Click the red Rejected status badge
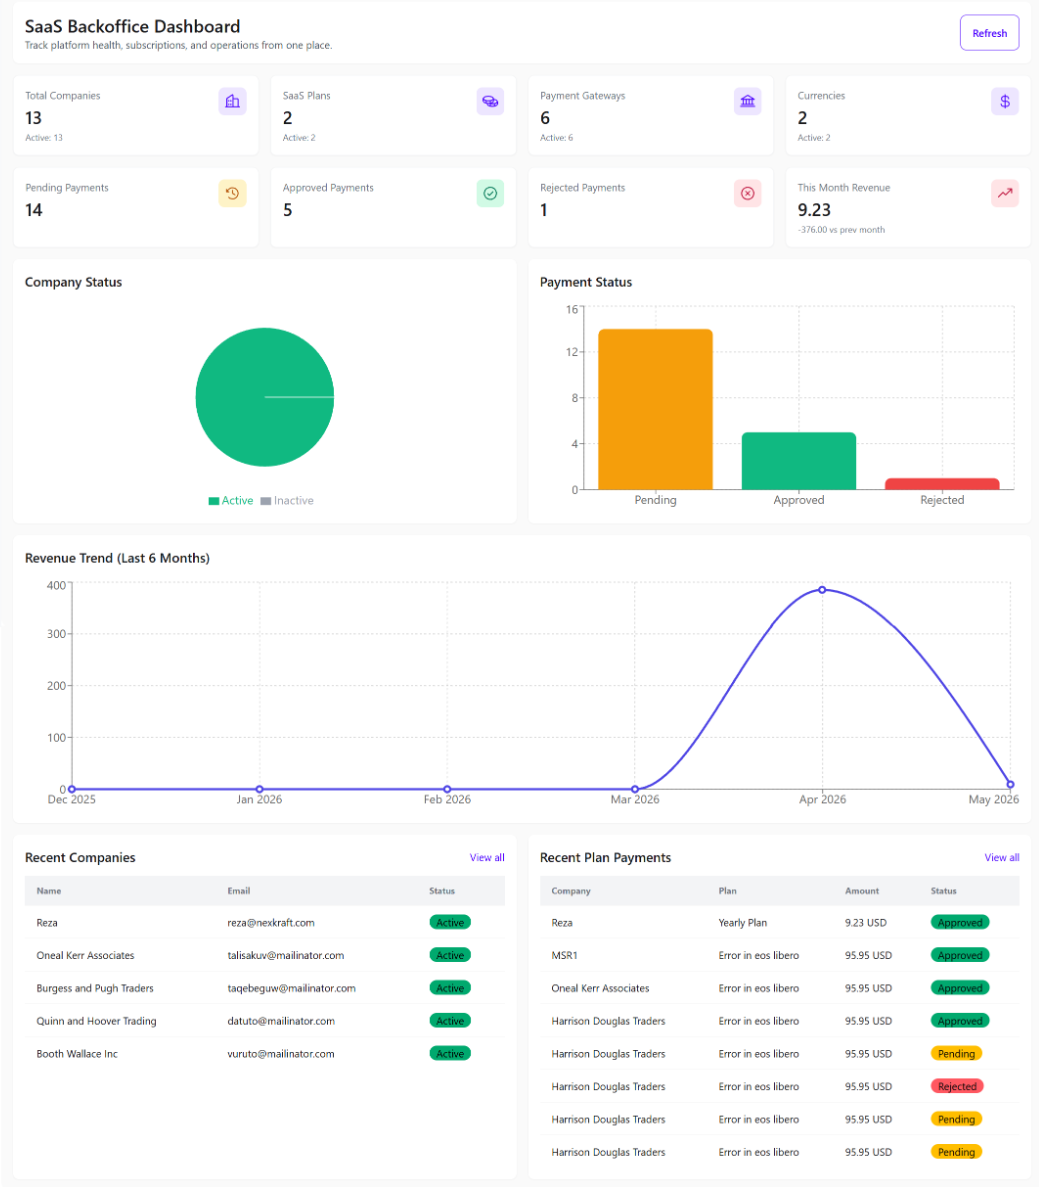This screenshot has width=1039, height=1187. (956, 1086)
